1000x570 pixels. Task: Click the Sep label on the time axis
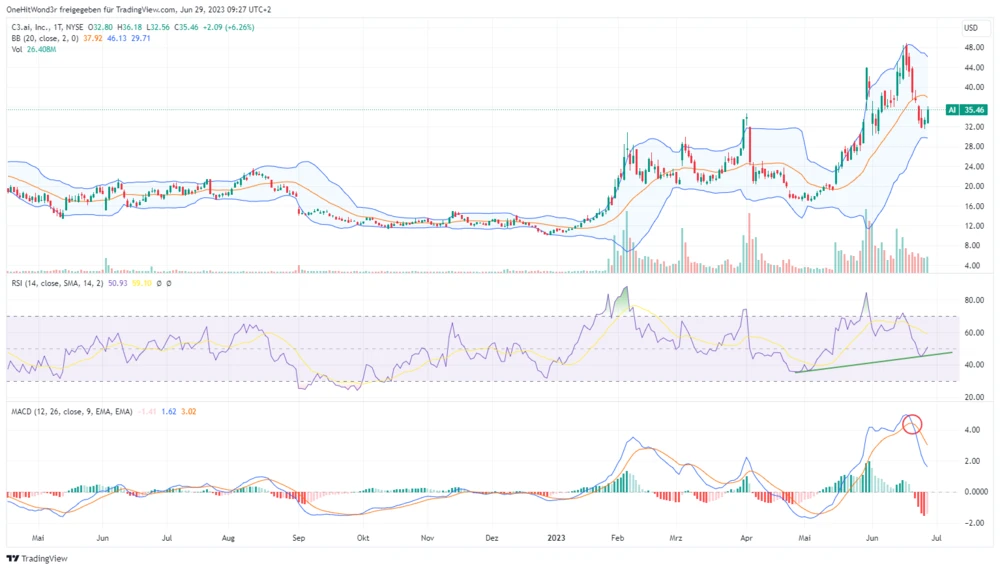[297, 537]
